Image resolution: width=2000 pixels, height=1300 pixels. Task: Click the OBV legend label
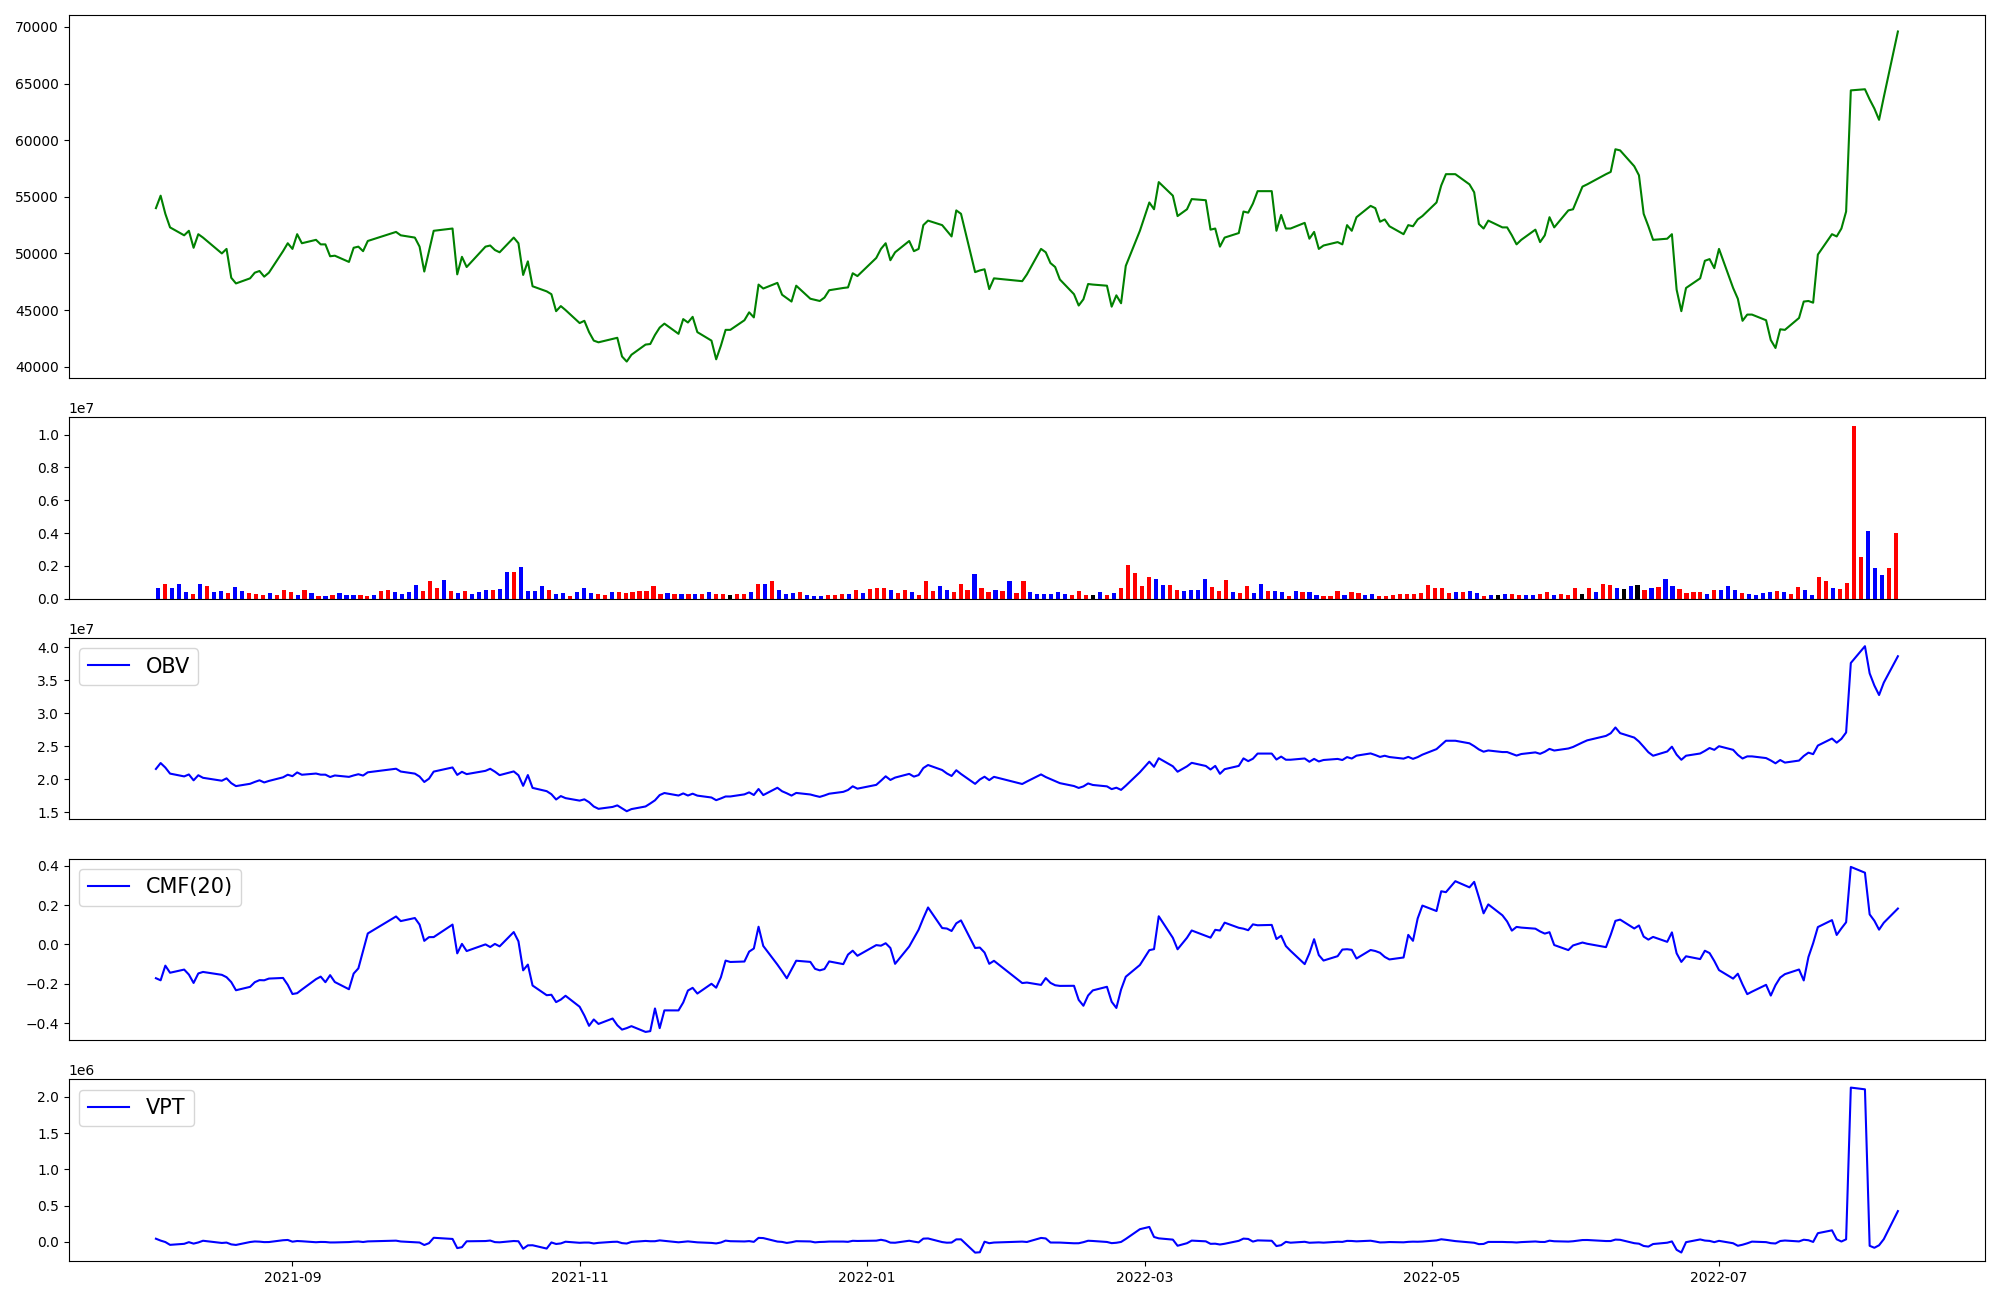point(167,666)
